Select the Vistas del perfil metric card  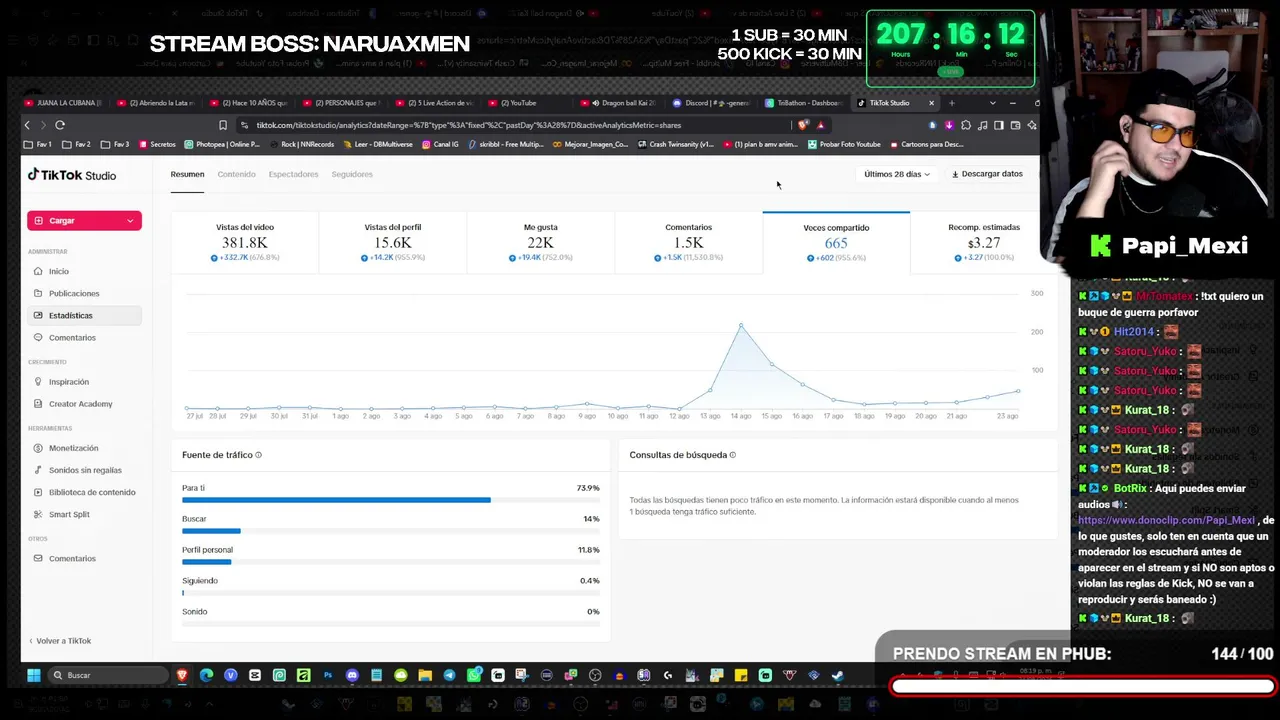393,243
